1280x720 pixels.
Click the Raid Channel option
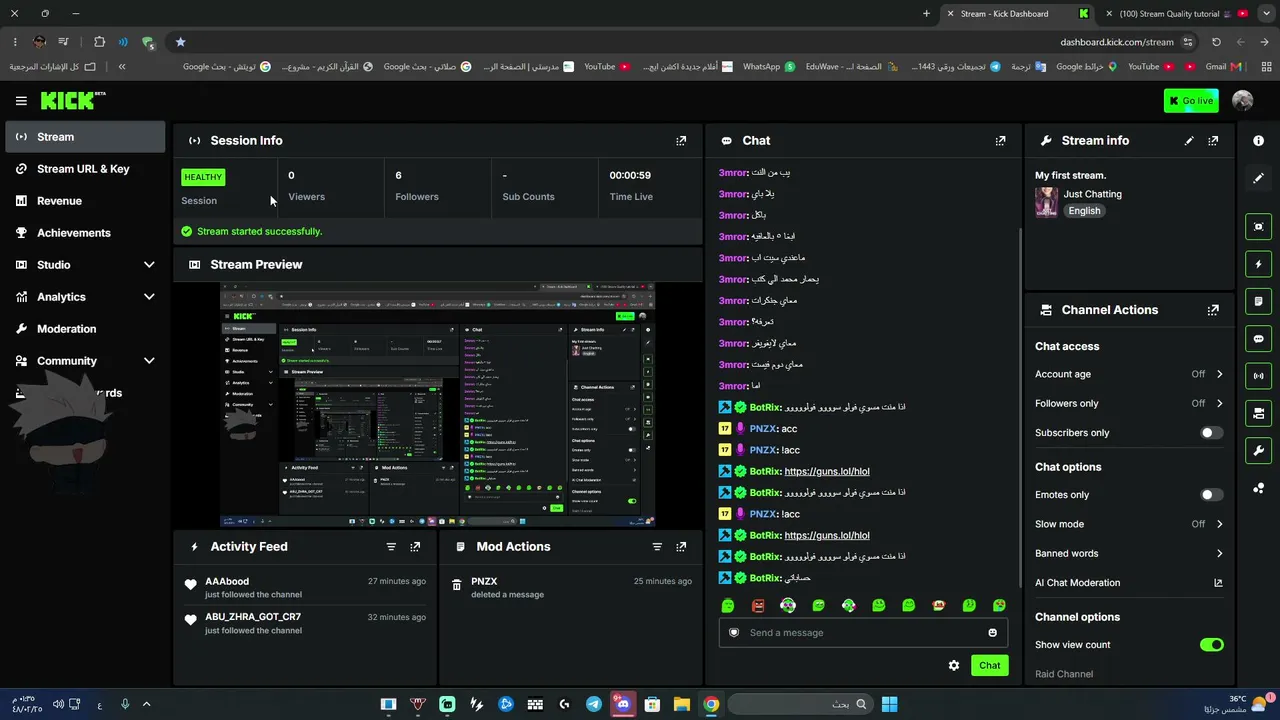tap(1064, 674)
